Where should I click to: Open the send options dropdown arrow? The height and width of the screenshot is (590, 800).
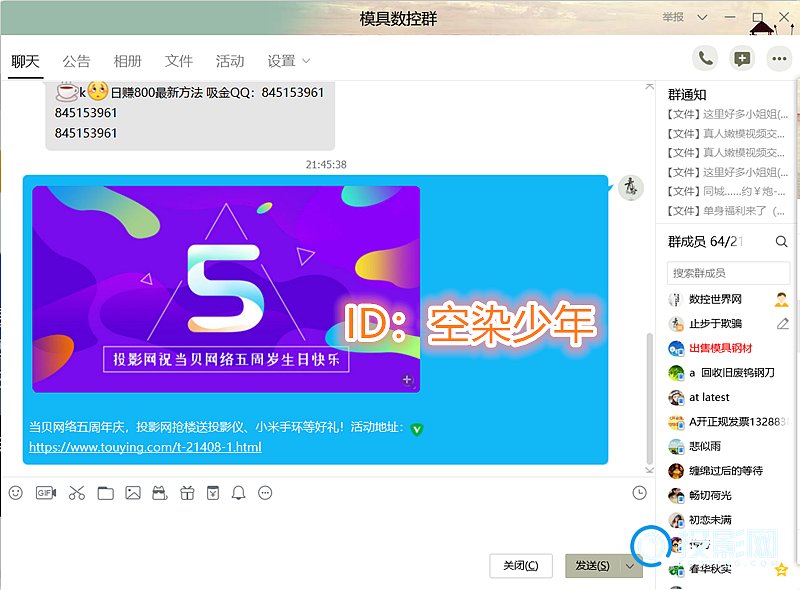tap(630, 566)
